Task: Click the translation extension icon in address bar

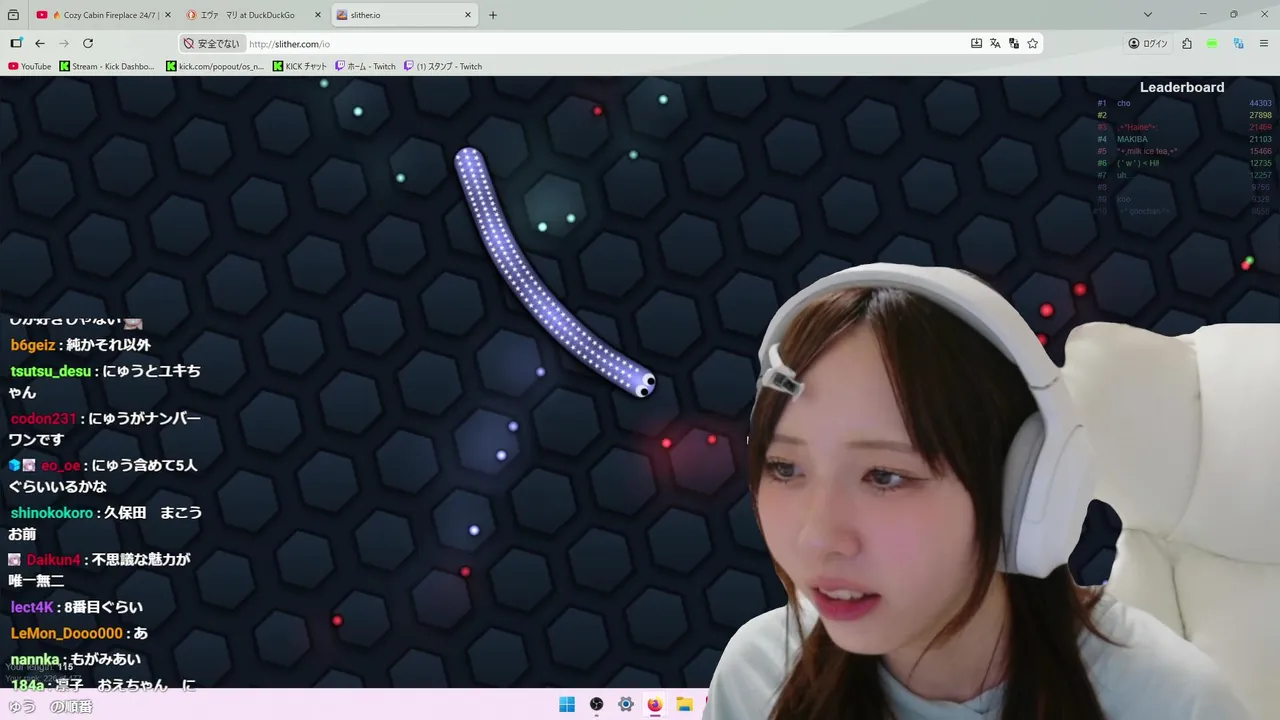Action: (x=1014, y=43)
